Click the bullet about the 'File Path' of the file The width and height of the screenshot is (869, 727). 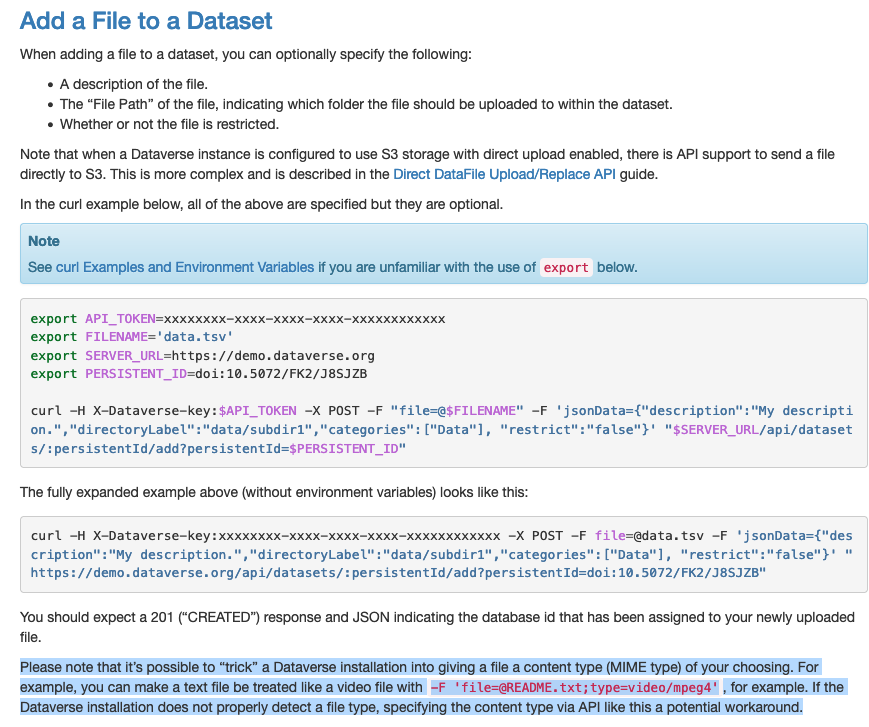[x=366, y=104]
